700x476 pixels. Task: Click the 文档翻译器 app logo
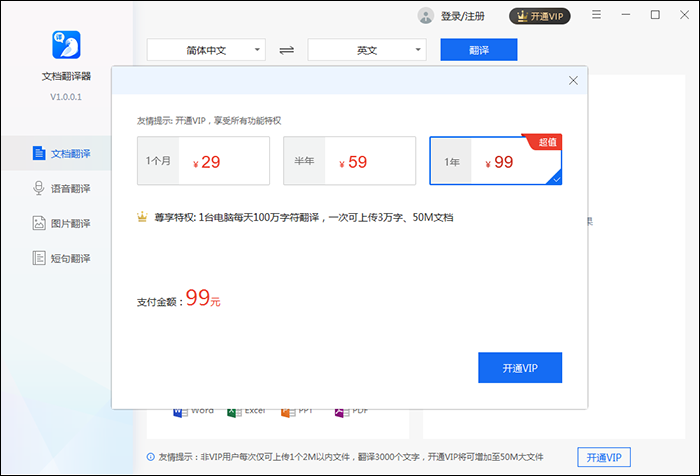point(65,44)
